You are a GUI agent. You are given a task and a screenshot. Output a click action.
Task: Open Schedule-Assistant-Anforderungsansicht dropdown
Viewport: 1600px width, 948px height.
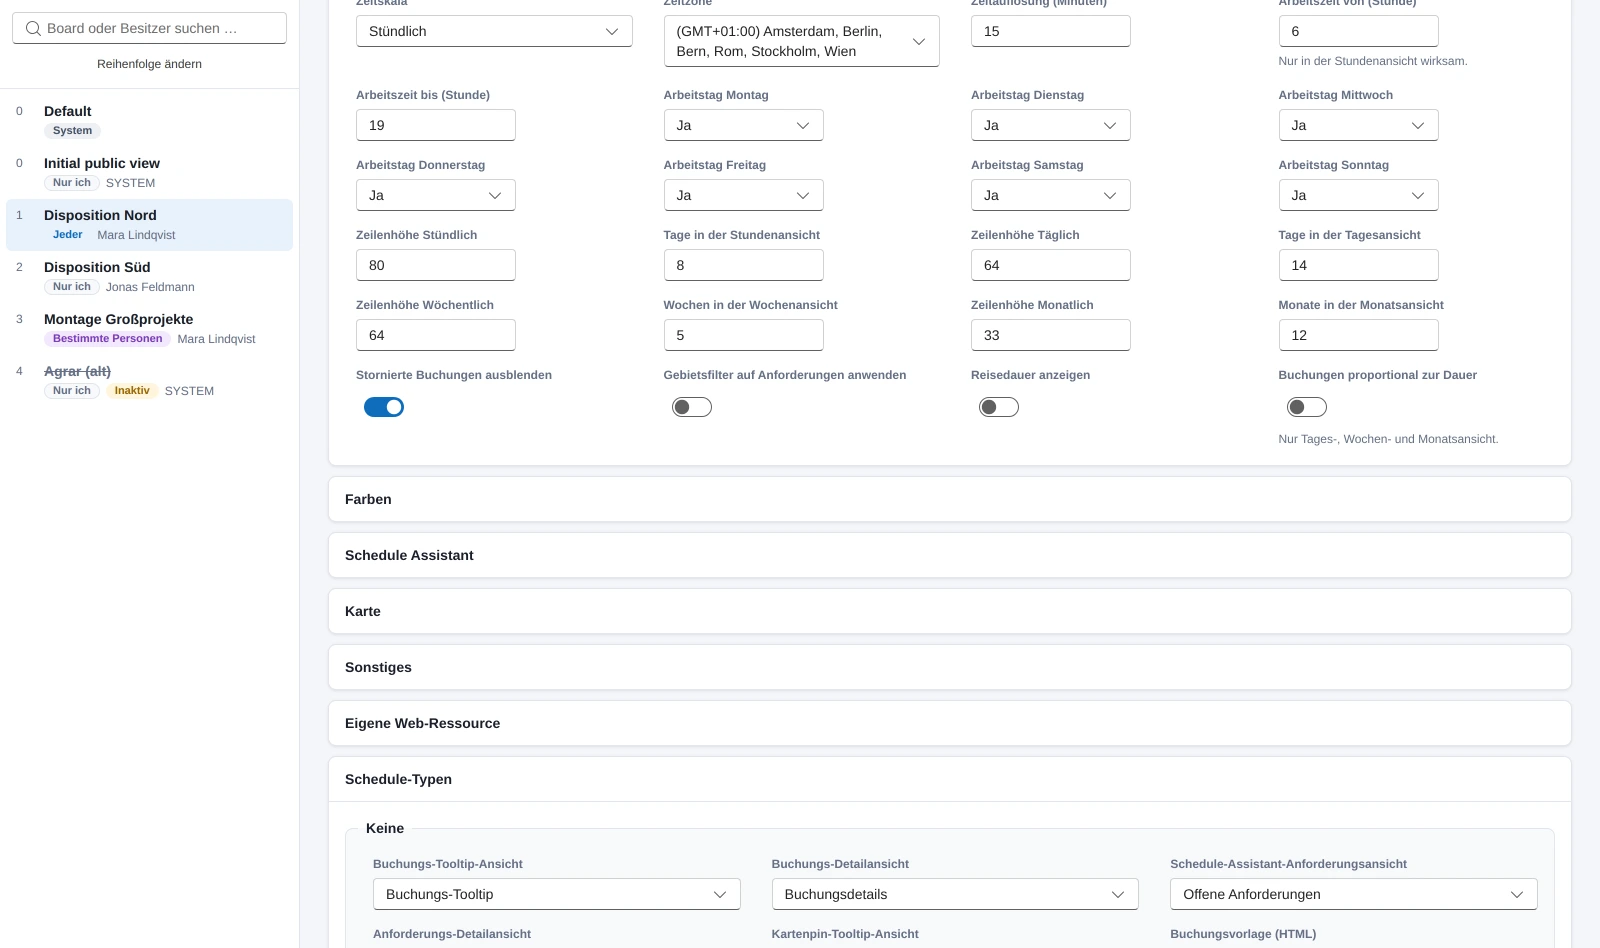(x=1353, y=894)
